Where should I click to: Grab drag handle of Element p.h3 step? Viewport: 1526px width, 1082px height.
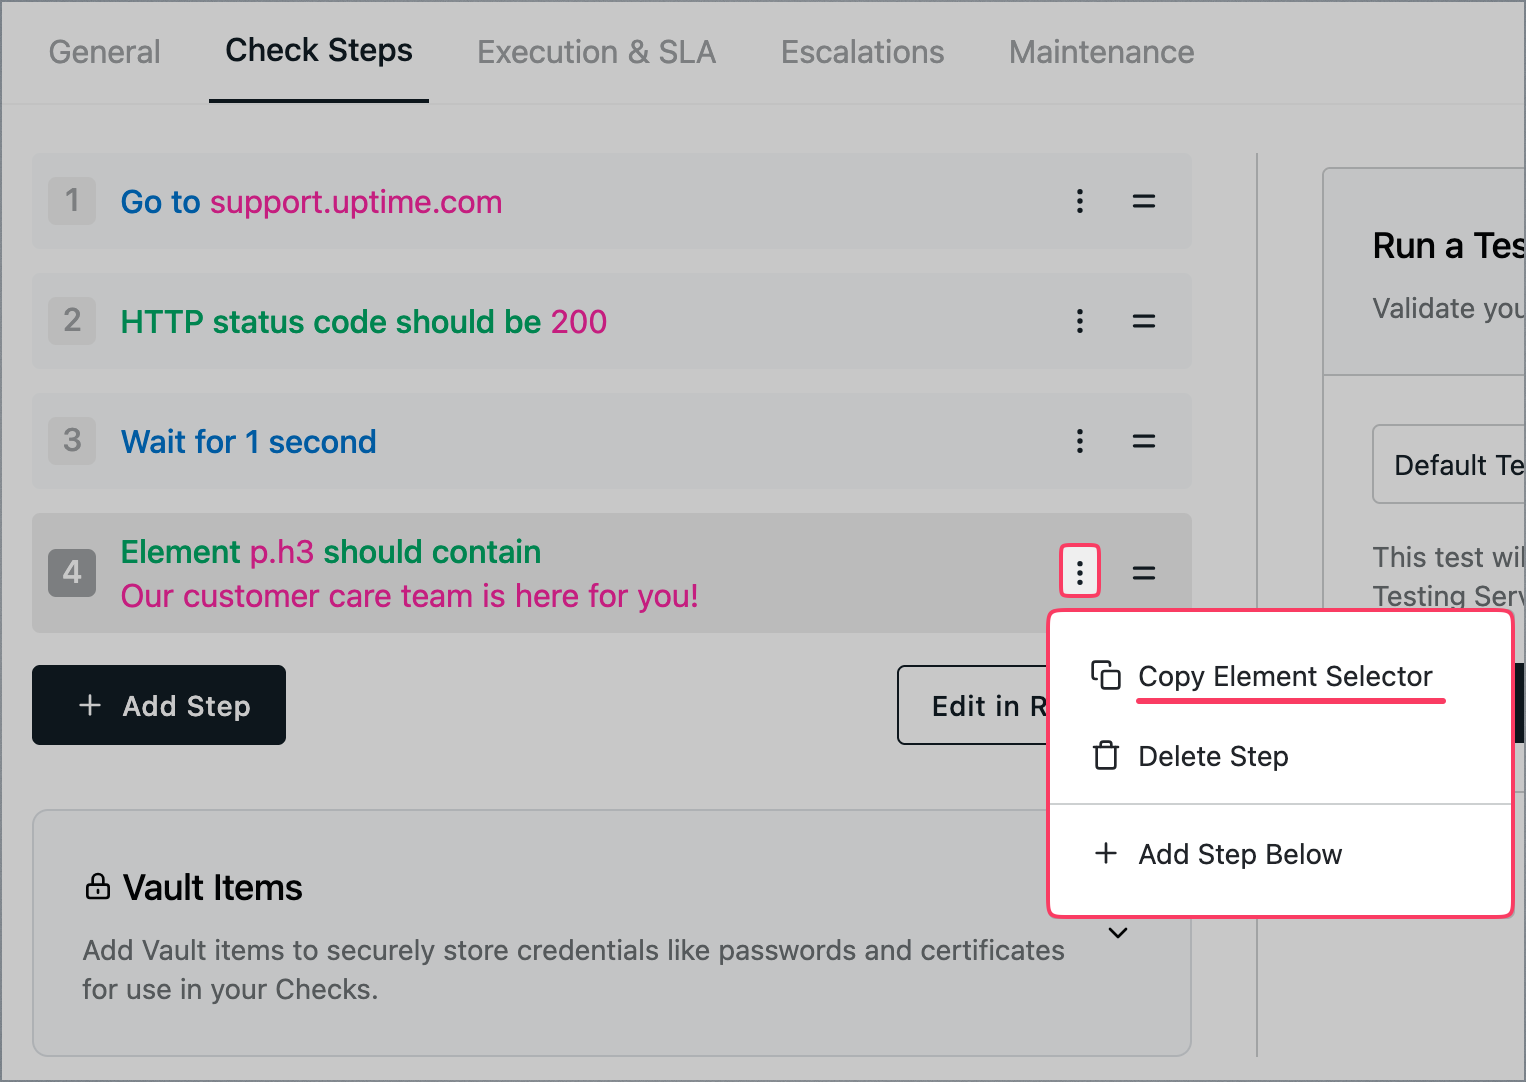click(1144, 573)
